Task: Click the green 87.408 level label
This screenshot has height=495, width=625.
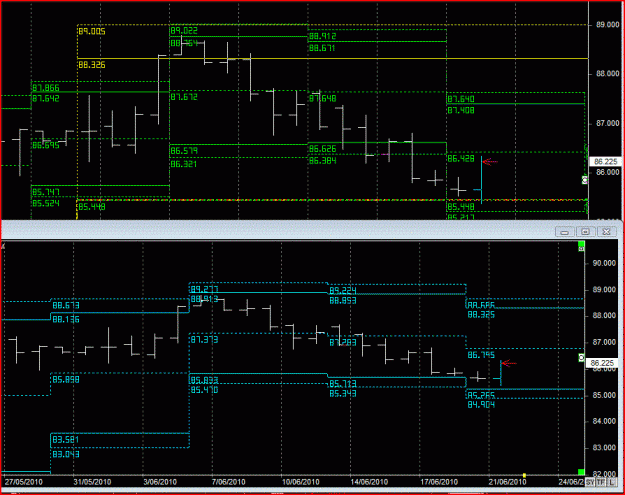Action: coord(461,110)
